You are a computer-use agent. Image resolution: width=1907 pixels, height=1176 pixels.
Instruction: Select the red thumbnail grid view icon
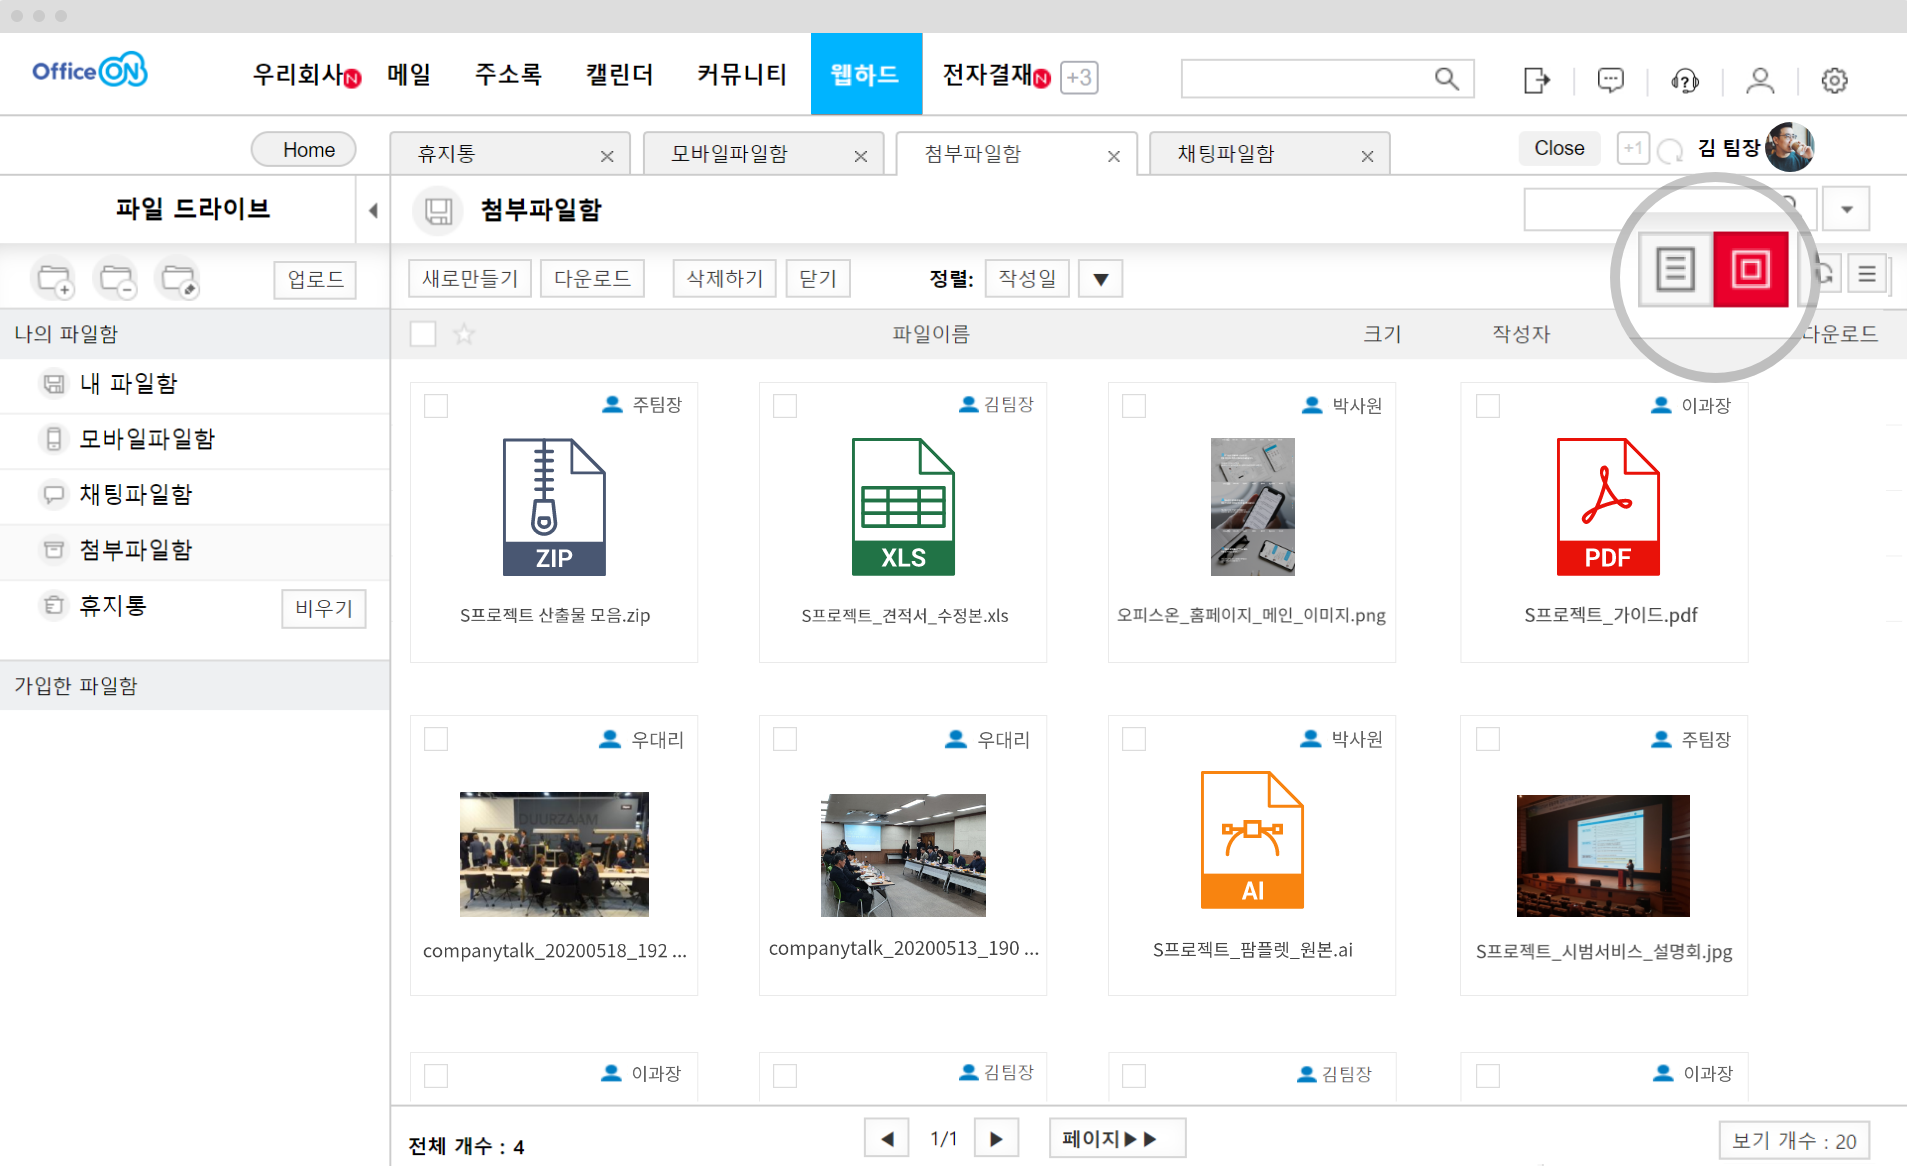[1750, 269]
